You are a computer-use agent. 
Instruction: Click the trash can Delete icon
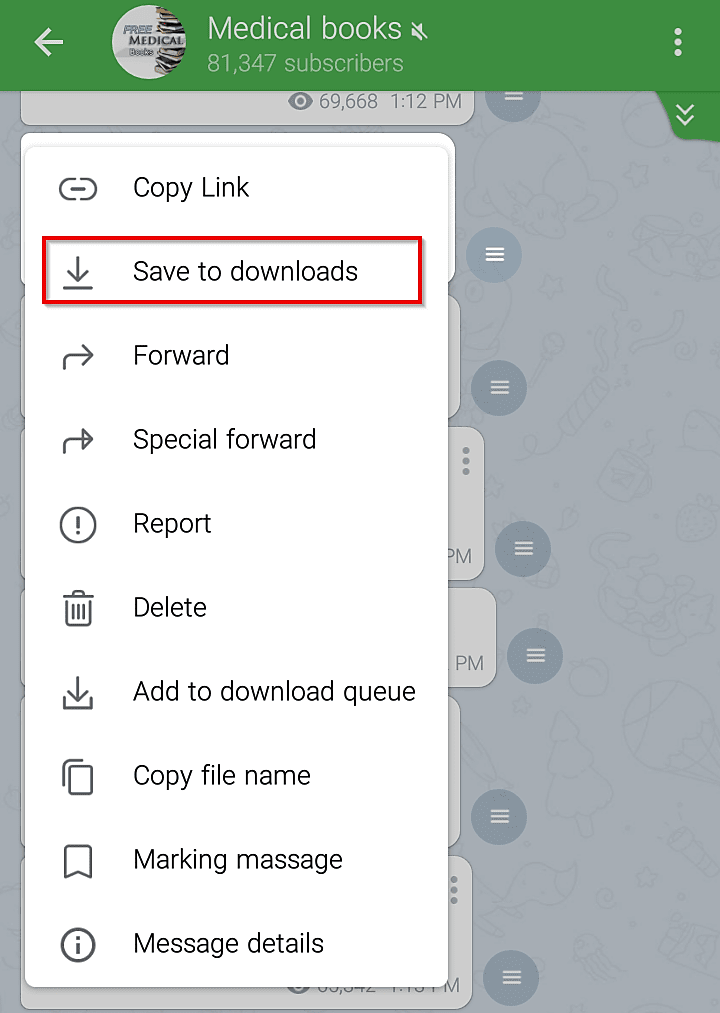pyautogui.click(x=78, y=609)
